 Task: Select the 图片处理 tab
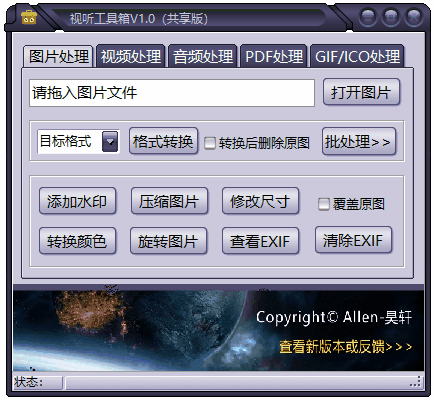point(59,56)
